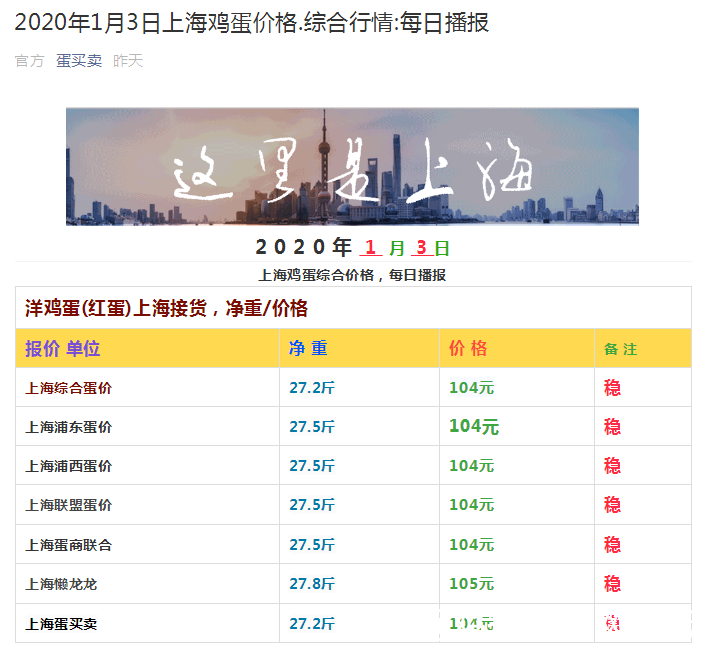Viewport: 702px width, 649px height.
Task: Click the 价格 column header
Action: [468, 349]
